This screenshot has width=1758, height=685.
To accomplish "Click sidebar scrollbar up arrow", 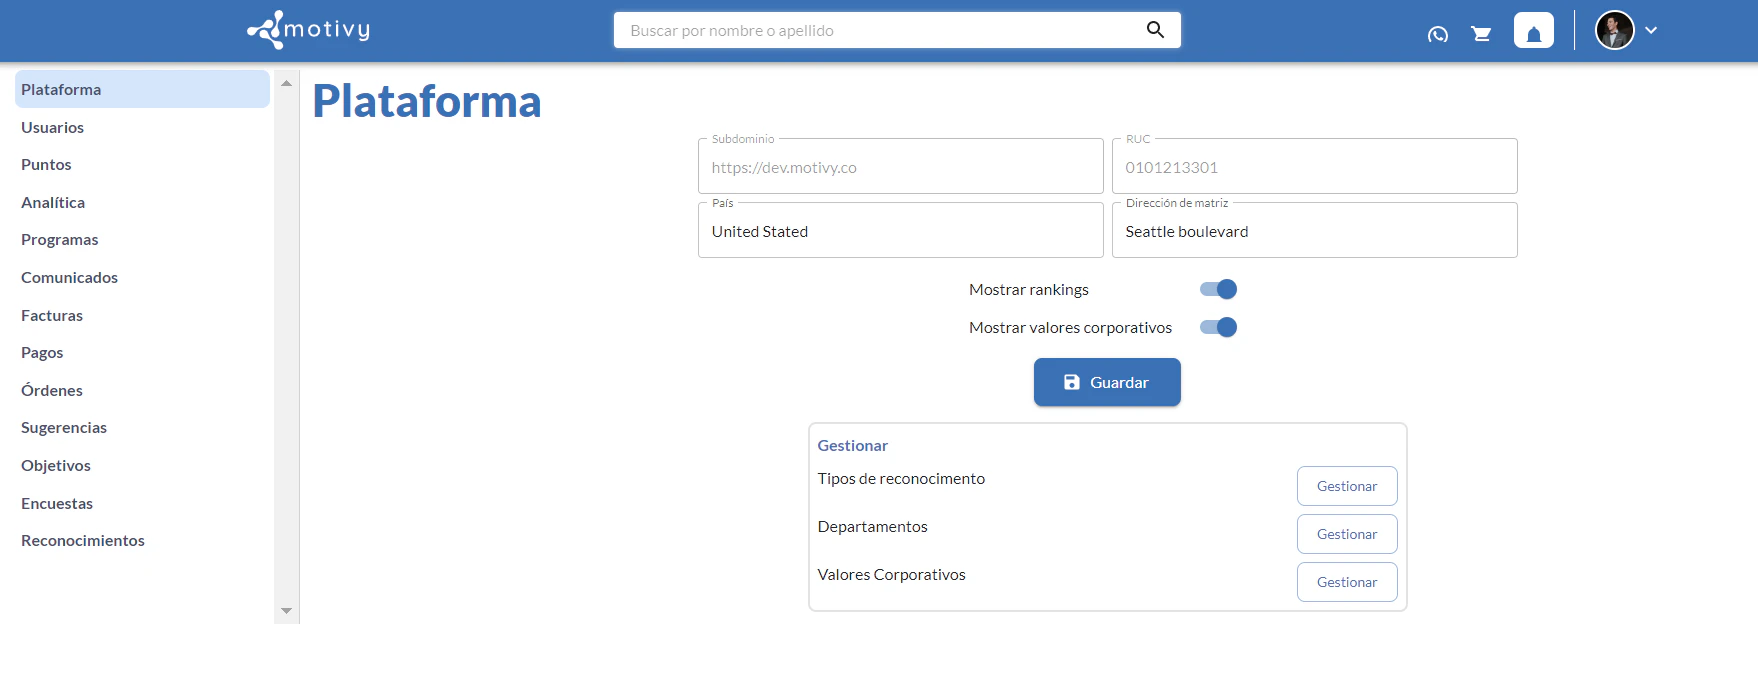I will click(287, 83).
